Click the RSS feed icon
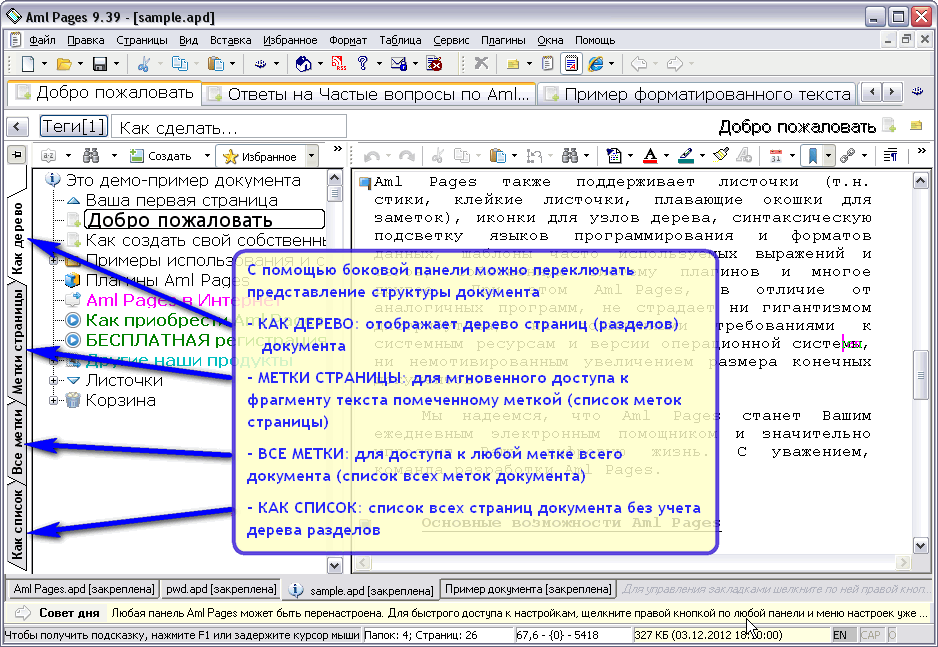Image resolution: width=938 pixels, height=647 pixels. coord(339,63)
